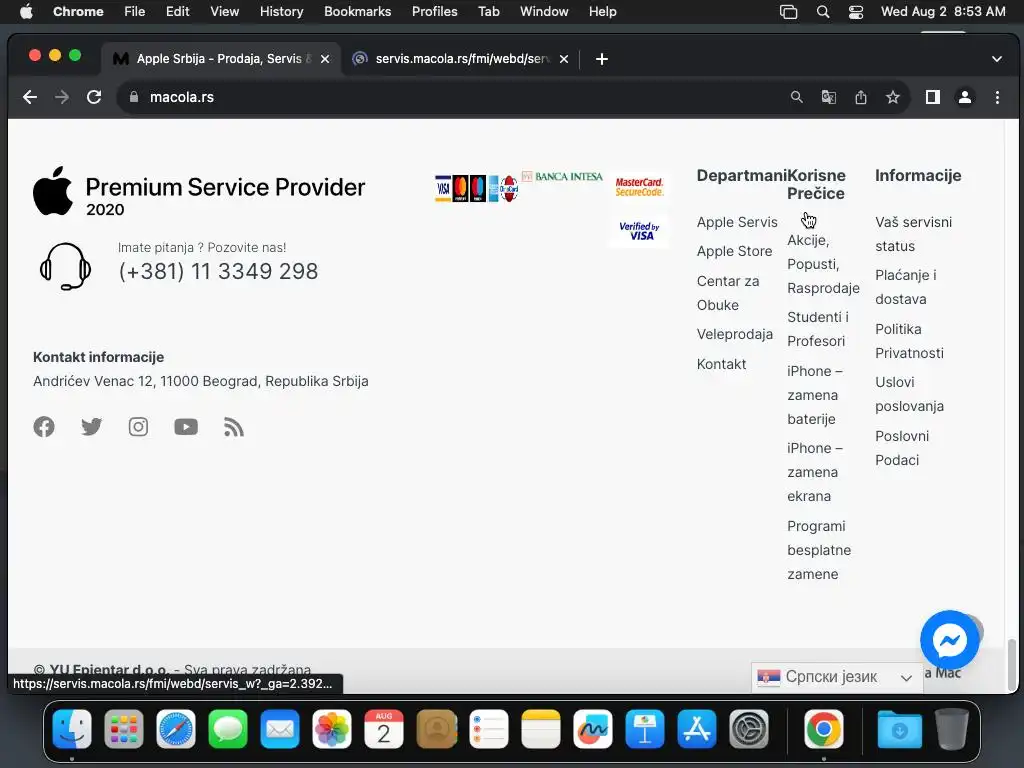Open the RSS feed icon

tap(233, 427)
